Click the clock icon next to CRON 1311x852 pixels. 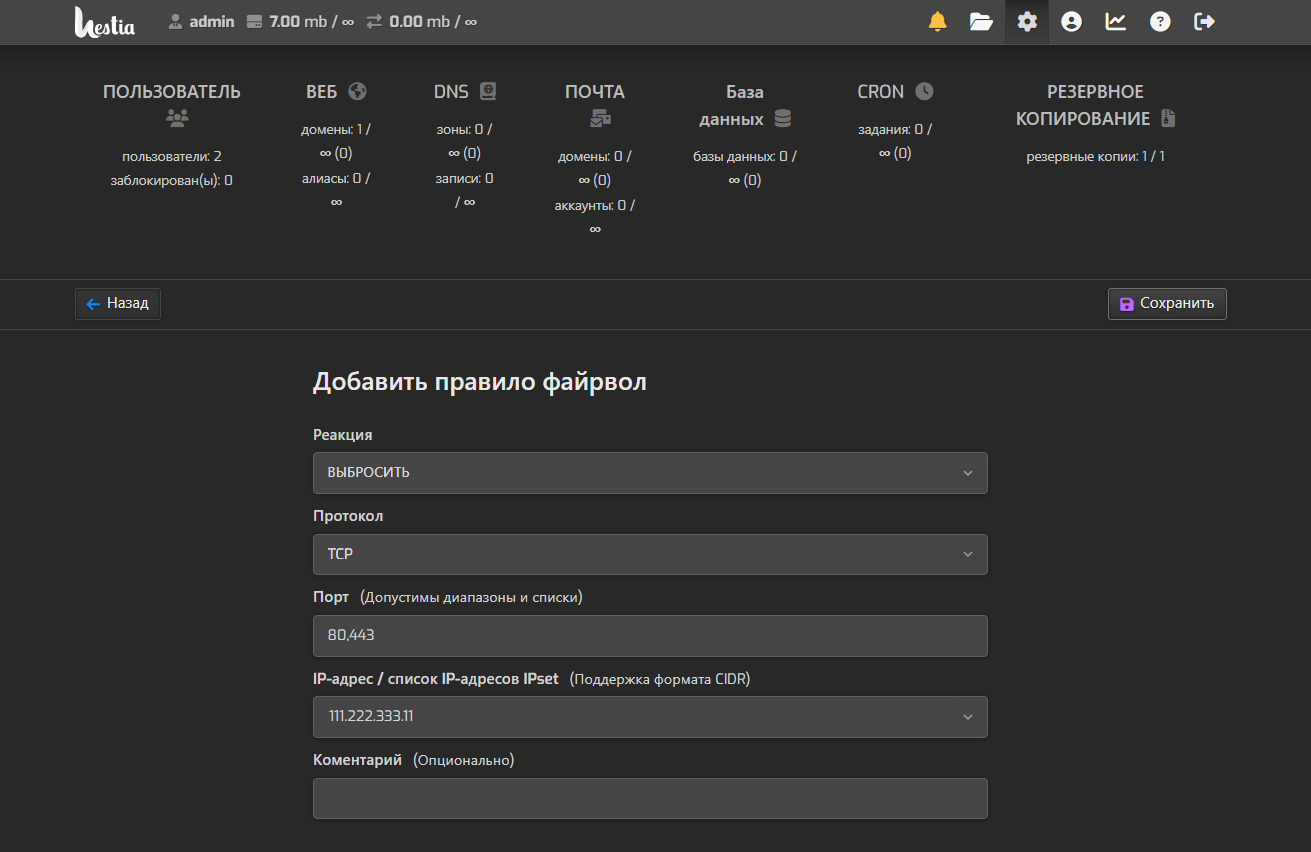pos(924,91)
